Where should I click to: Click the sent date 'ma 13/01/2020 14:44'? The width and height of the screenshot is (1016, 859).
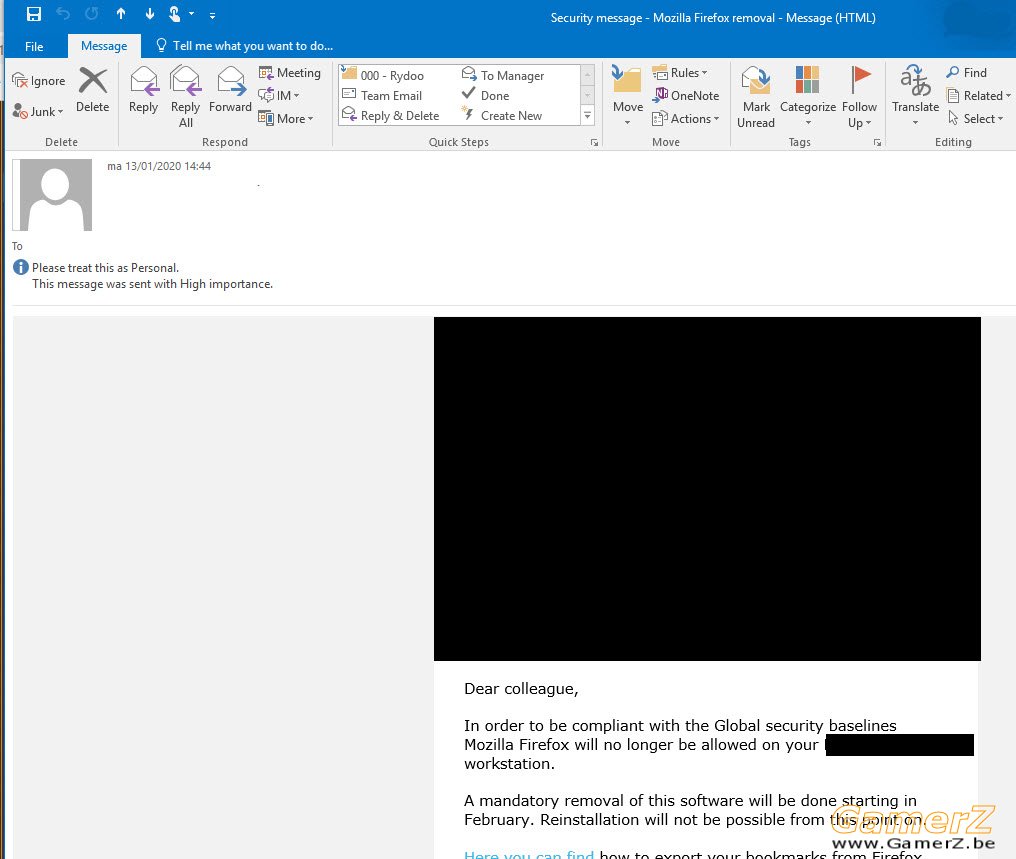(159, 166)
